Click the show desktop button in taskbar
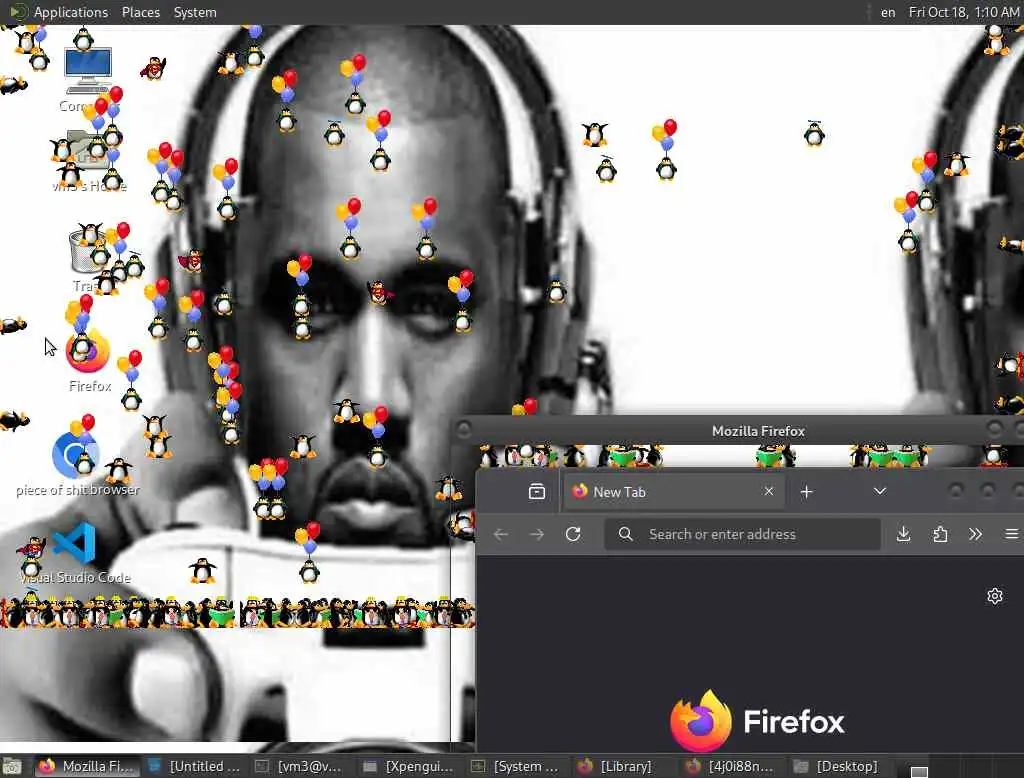The image size is (1024, 778). pos(12,766)
